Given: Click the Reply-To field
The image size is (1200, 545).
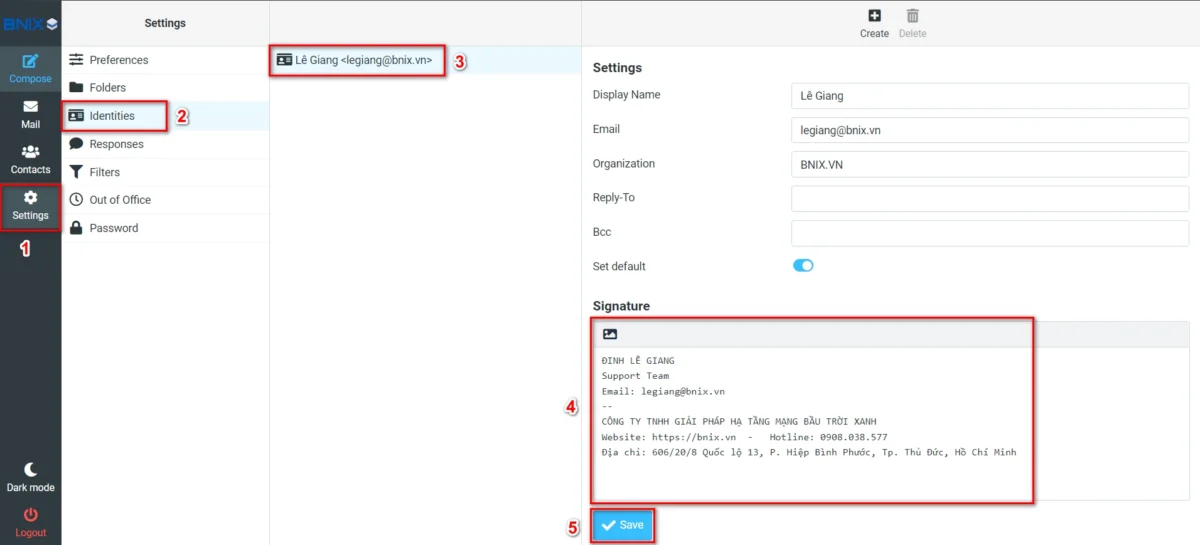Looking at the screenshot, I should point(990,198).
